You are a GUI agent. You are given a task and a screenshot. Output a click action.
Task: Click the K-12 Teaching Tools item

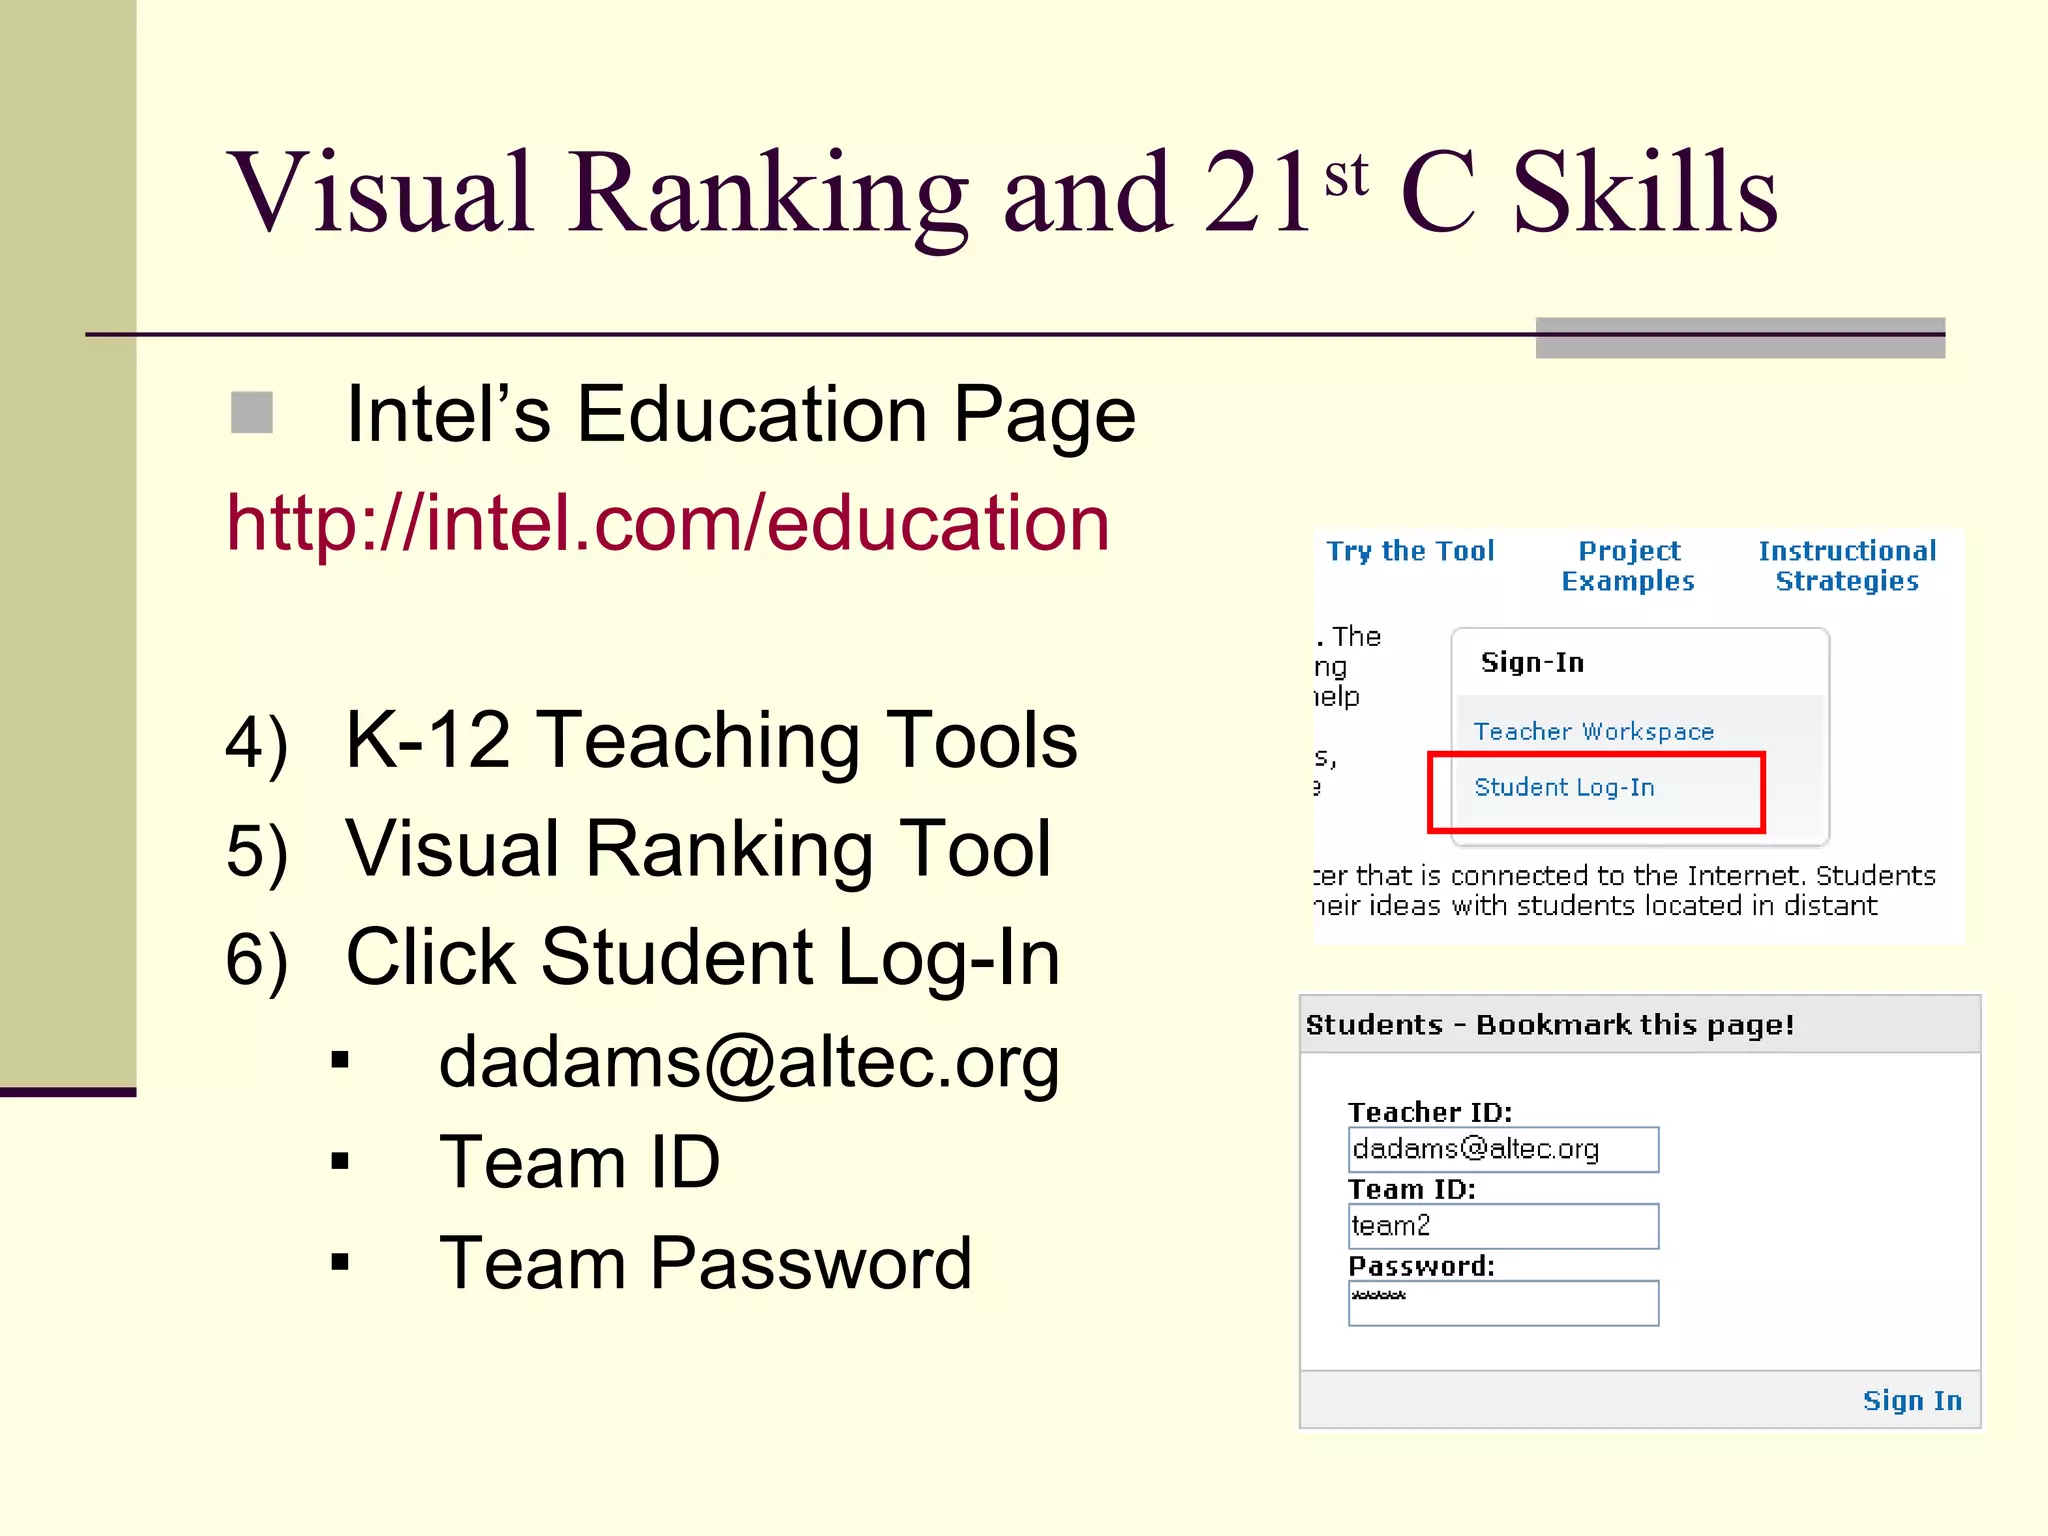pyautogui.click(x=711, y=740)
